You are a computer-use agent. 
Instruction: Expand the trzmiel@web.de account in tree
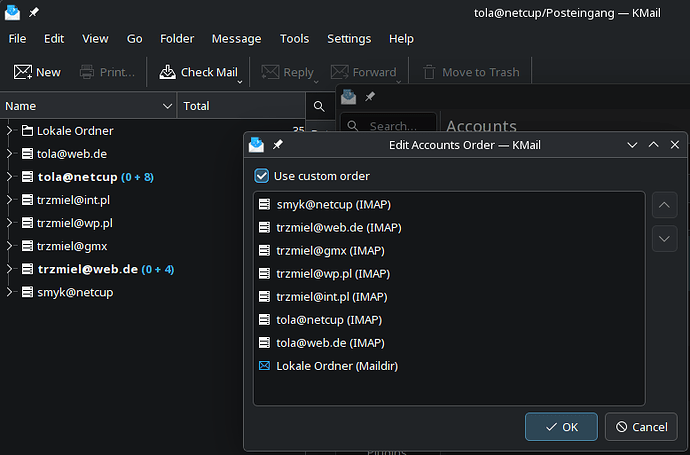click(x=9, y=269)
